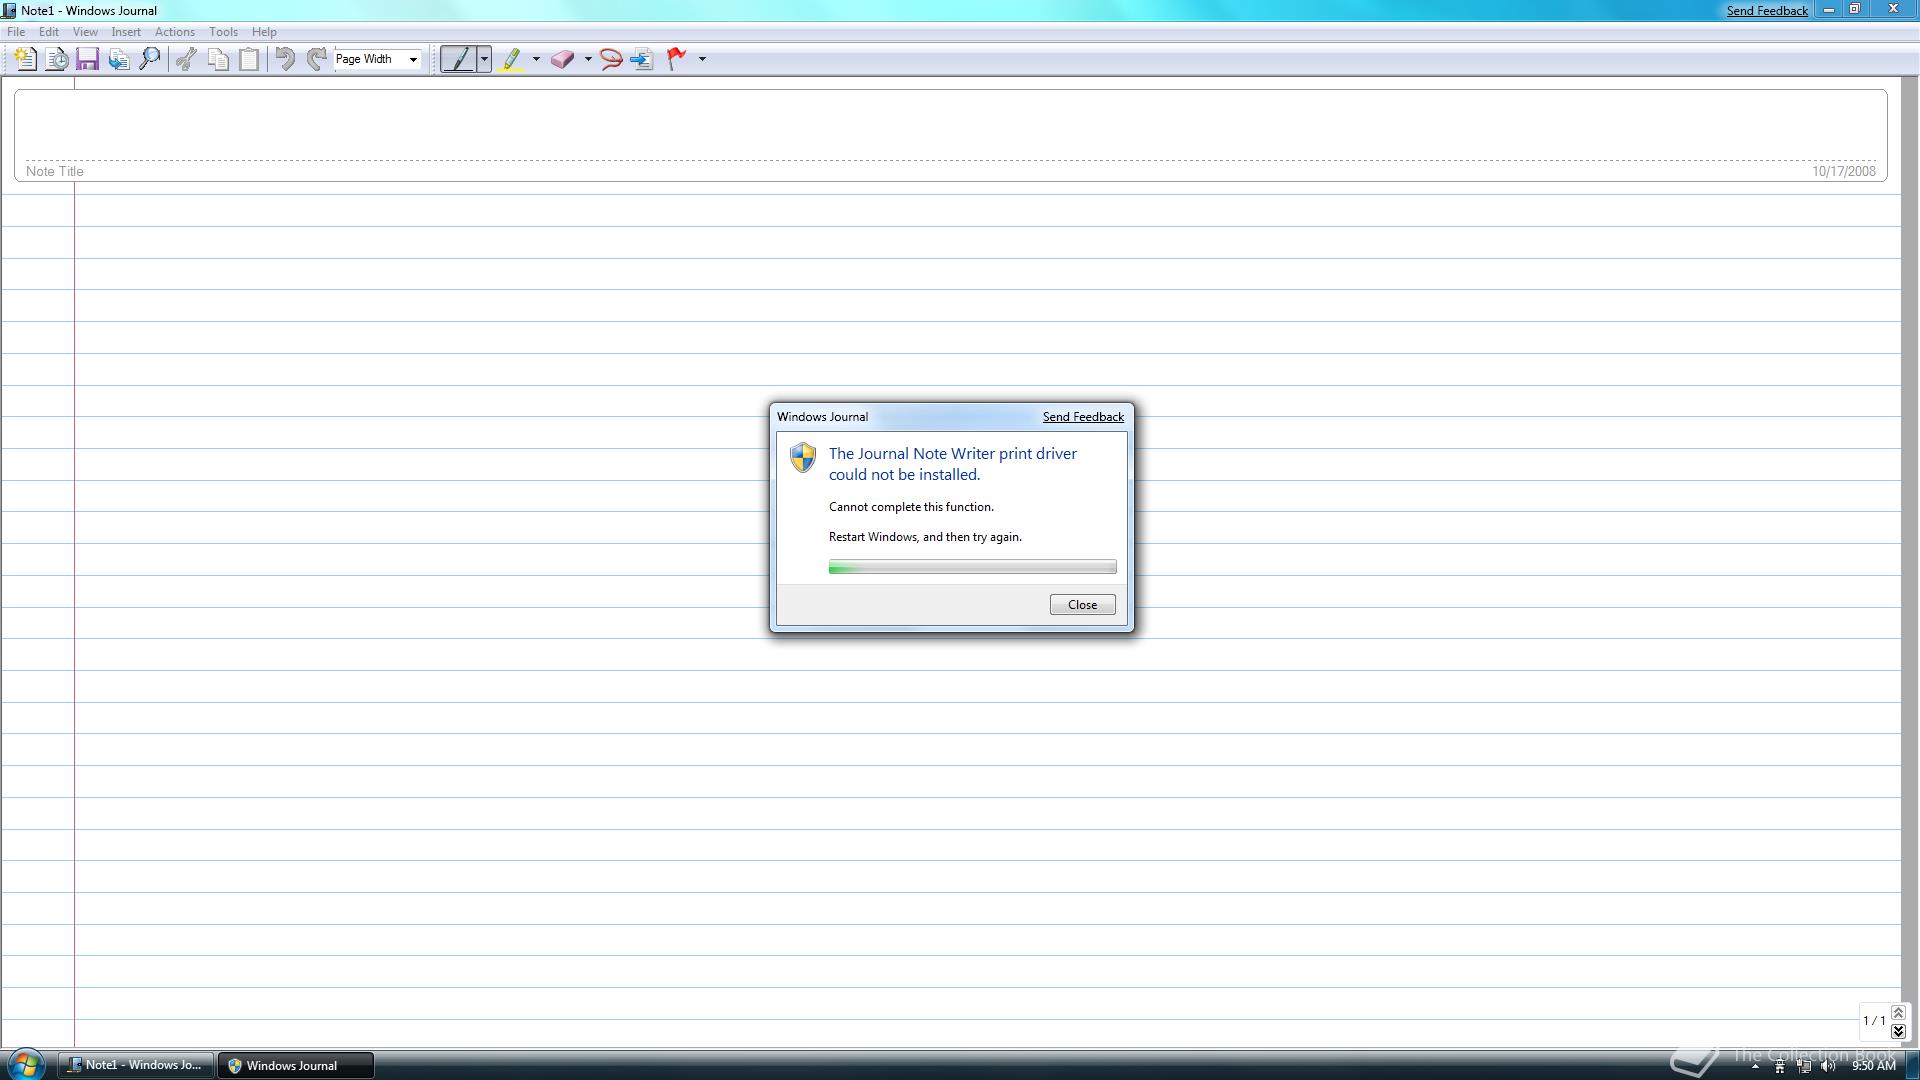Close the print driver error dialog
Screen dimensions: 1920x1080
click(1082, 605)
